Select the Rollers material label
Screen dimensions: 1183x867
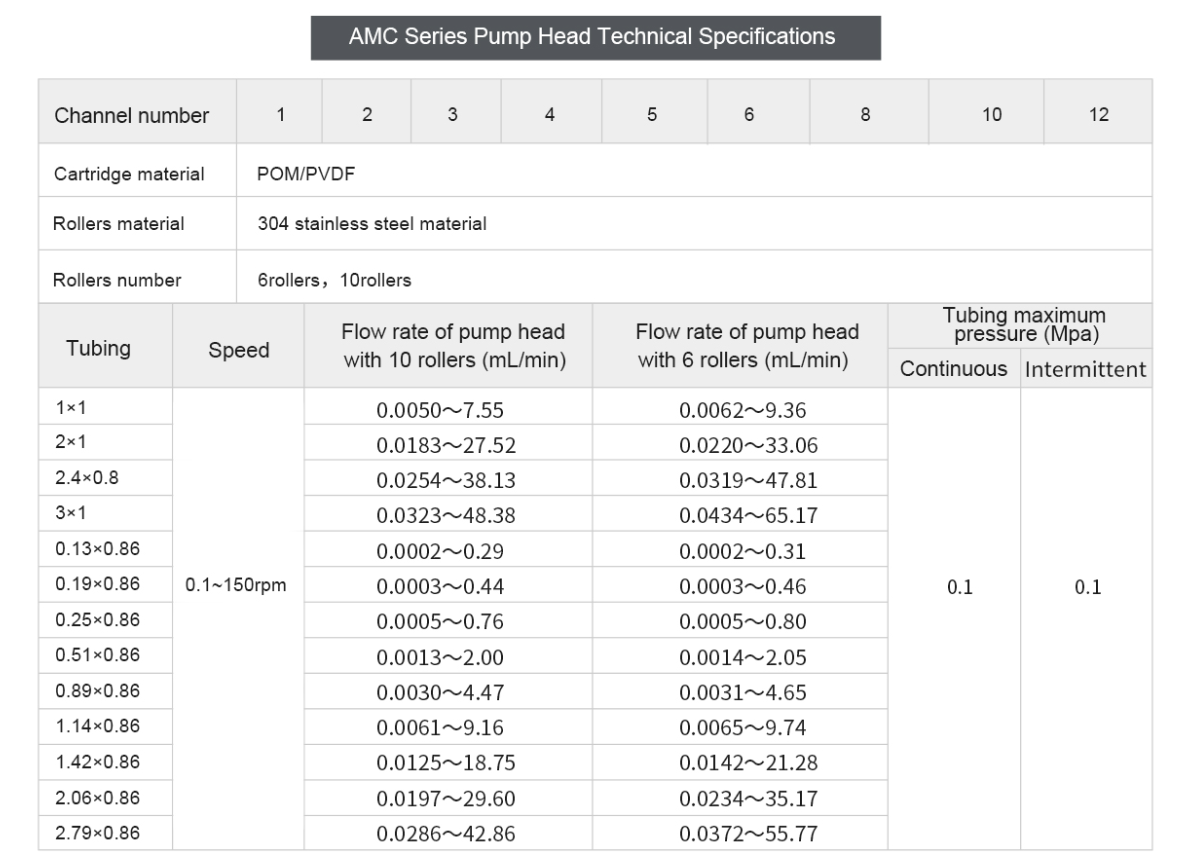(x=118, y=224)
